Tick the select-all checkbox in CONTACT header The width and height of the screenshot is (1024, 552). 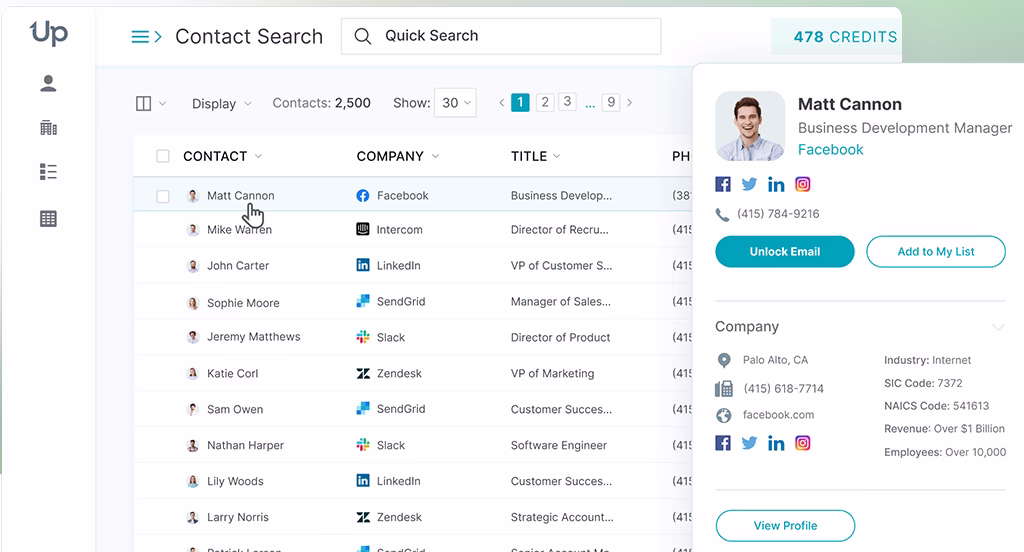163,156
